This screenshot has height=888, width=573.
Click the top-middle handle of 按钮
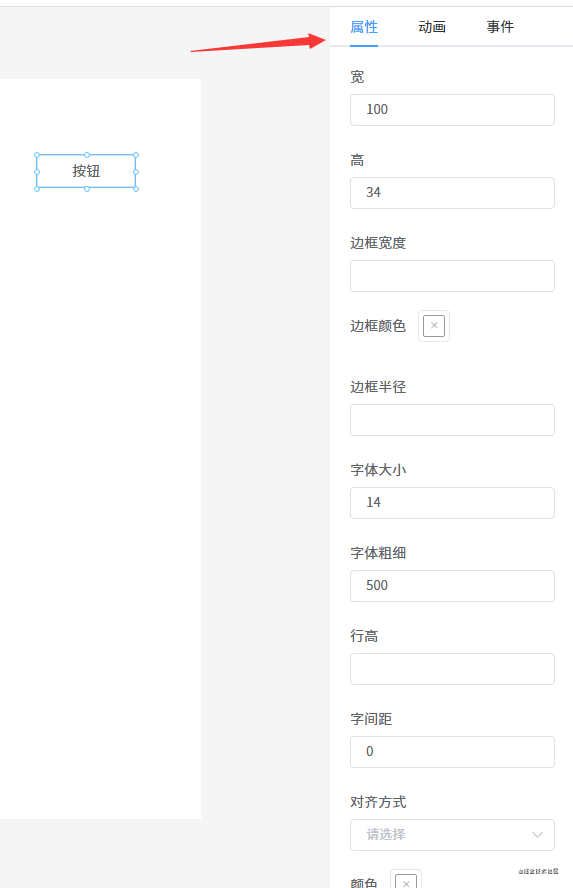click(87, 155)
